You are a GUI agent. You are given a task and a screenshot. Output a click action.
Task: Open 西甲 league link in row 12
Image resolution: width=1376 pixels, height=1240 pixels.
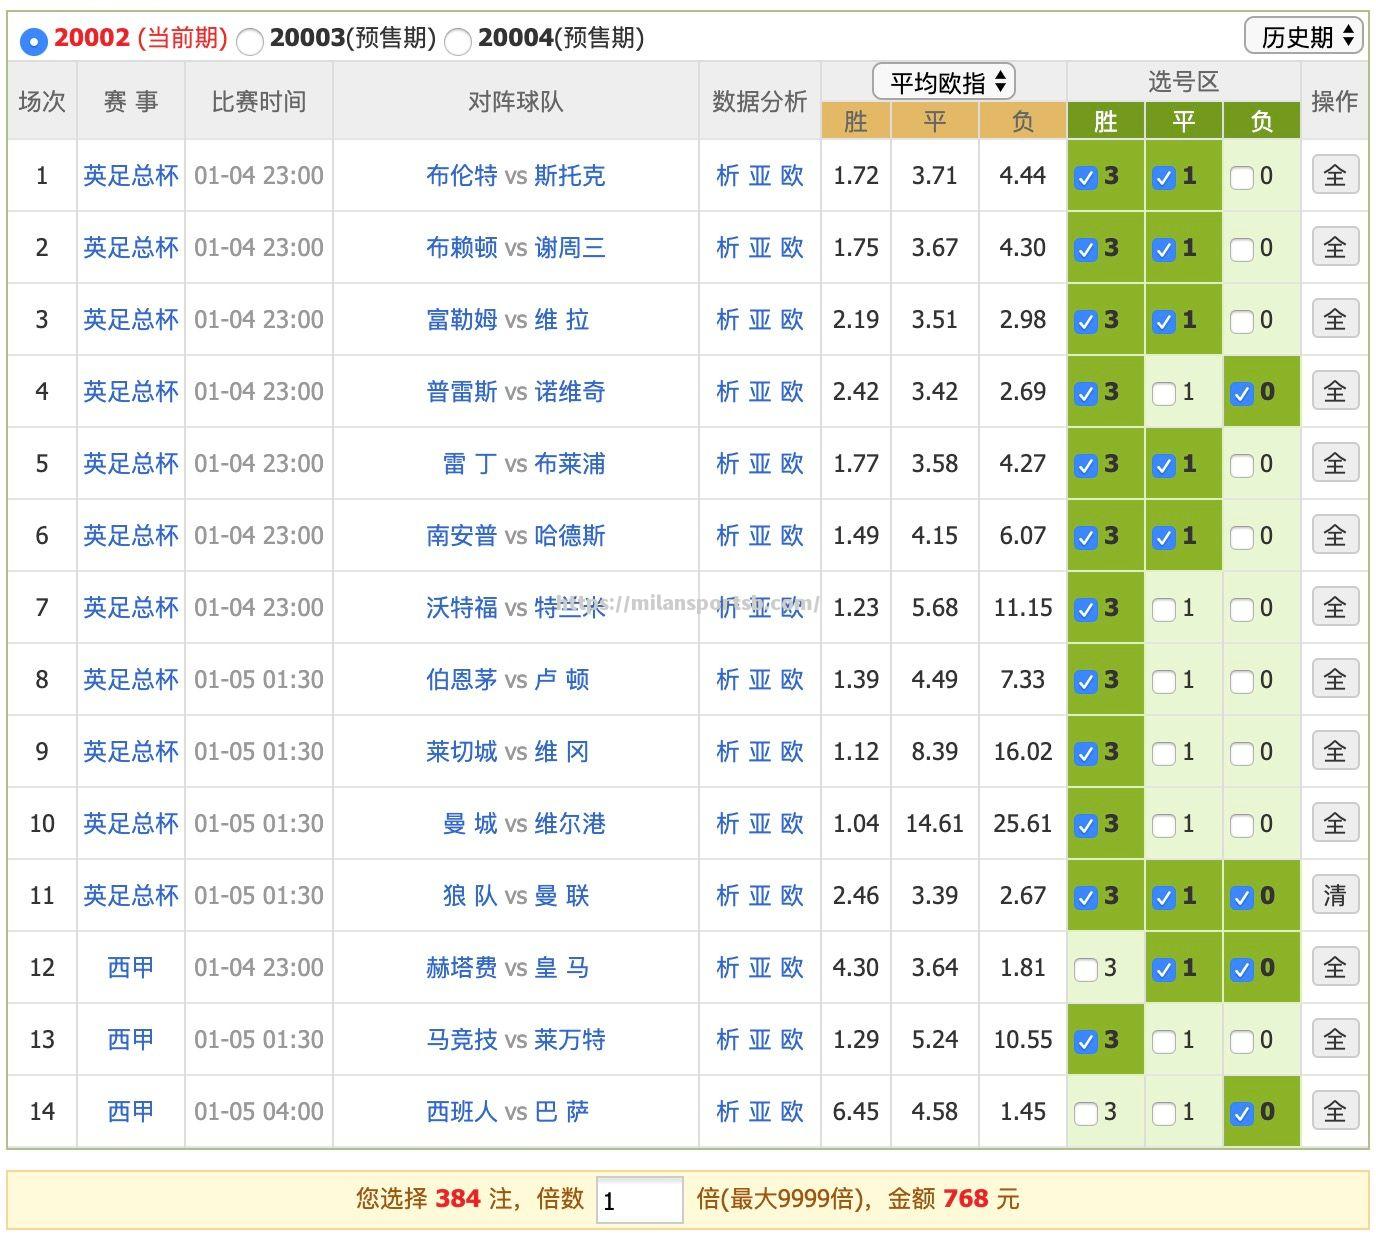point(131,967)
